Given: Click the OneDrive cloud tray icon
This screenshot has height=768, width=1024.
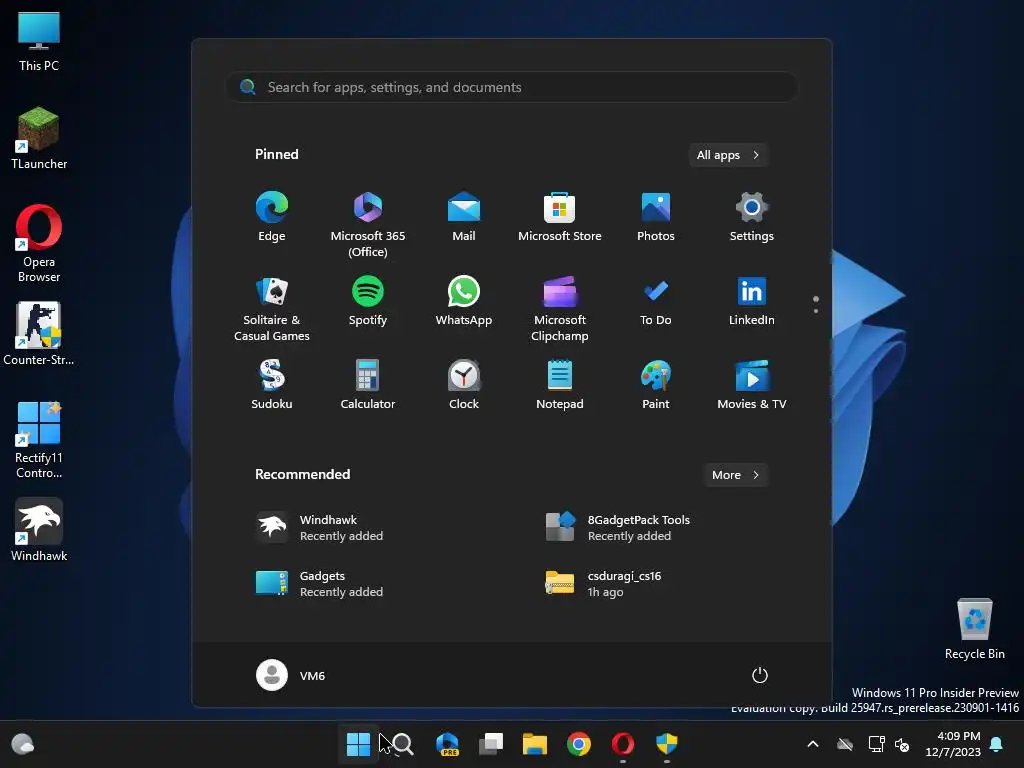Looking at the screenshot, I should point(845,744).
